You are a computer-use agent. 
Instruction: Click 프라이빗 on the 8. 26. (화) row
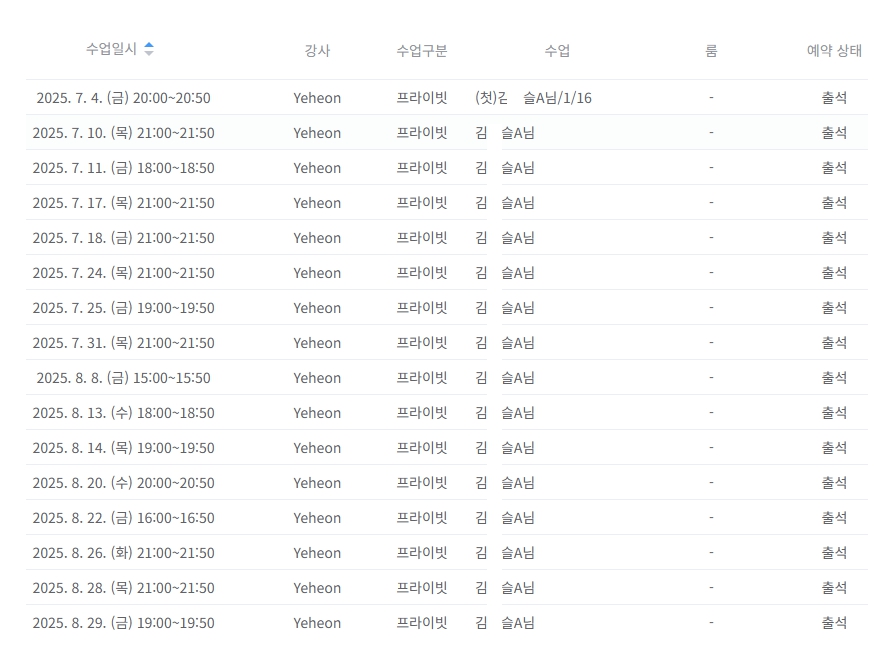pos(421,553)
